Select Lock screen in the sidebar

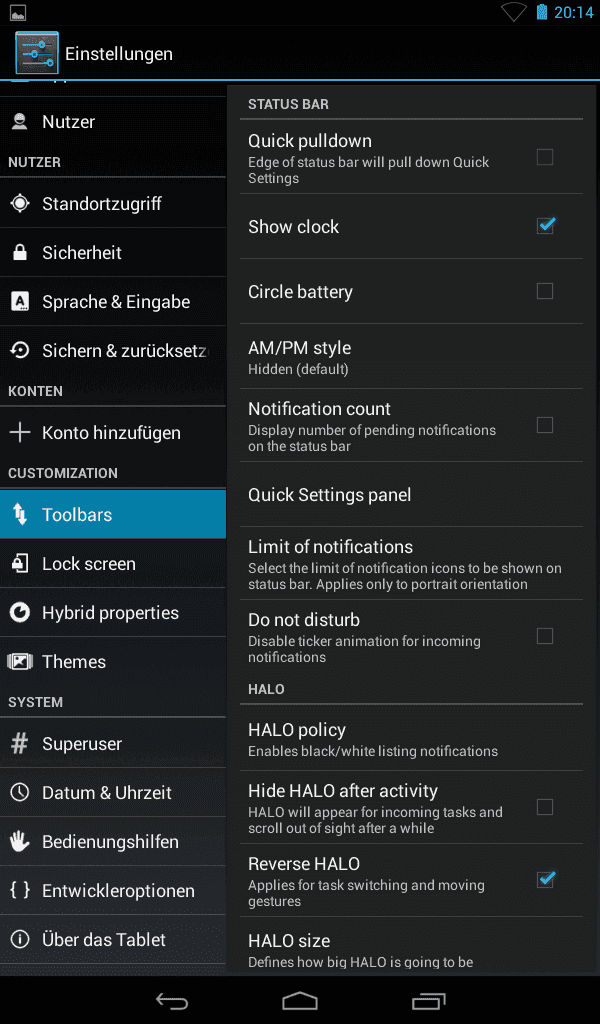tap(113, 564)
